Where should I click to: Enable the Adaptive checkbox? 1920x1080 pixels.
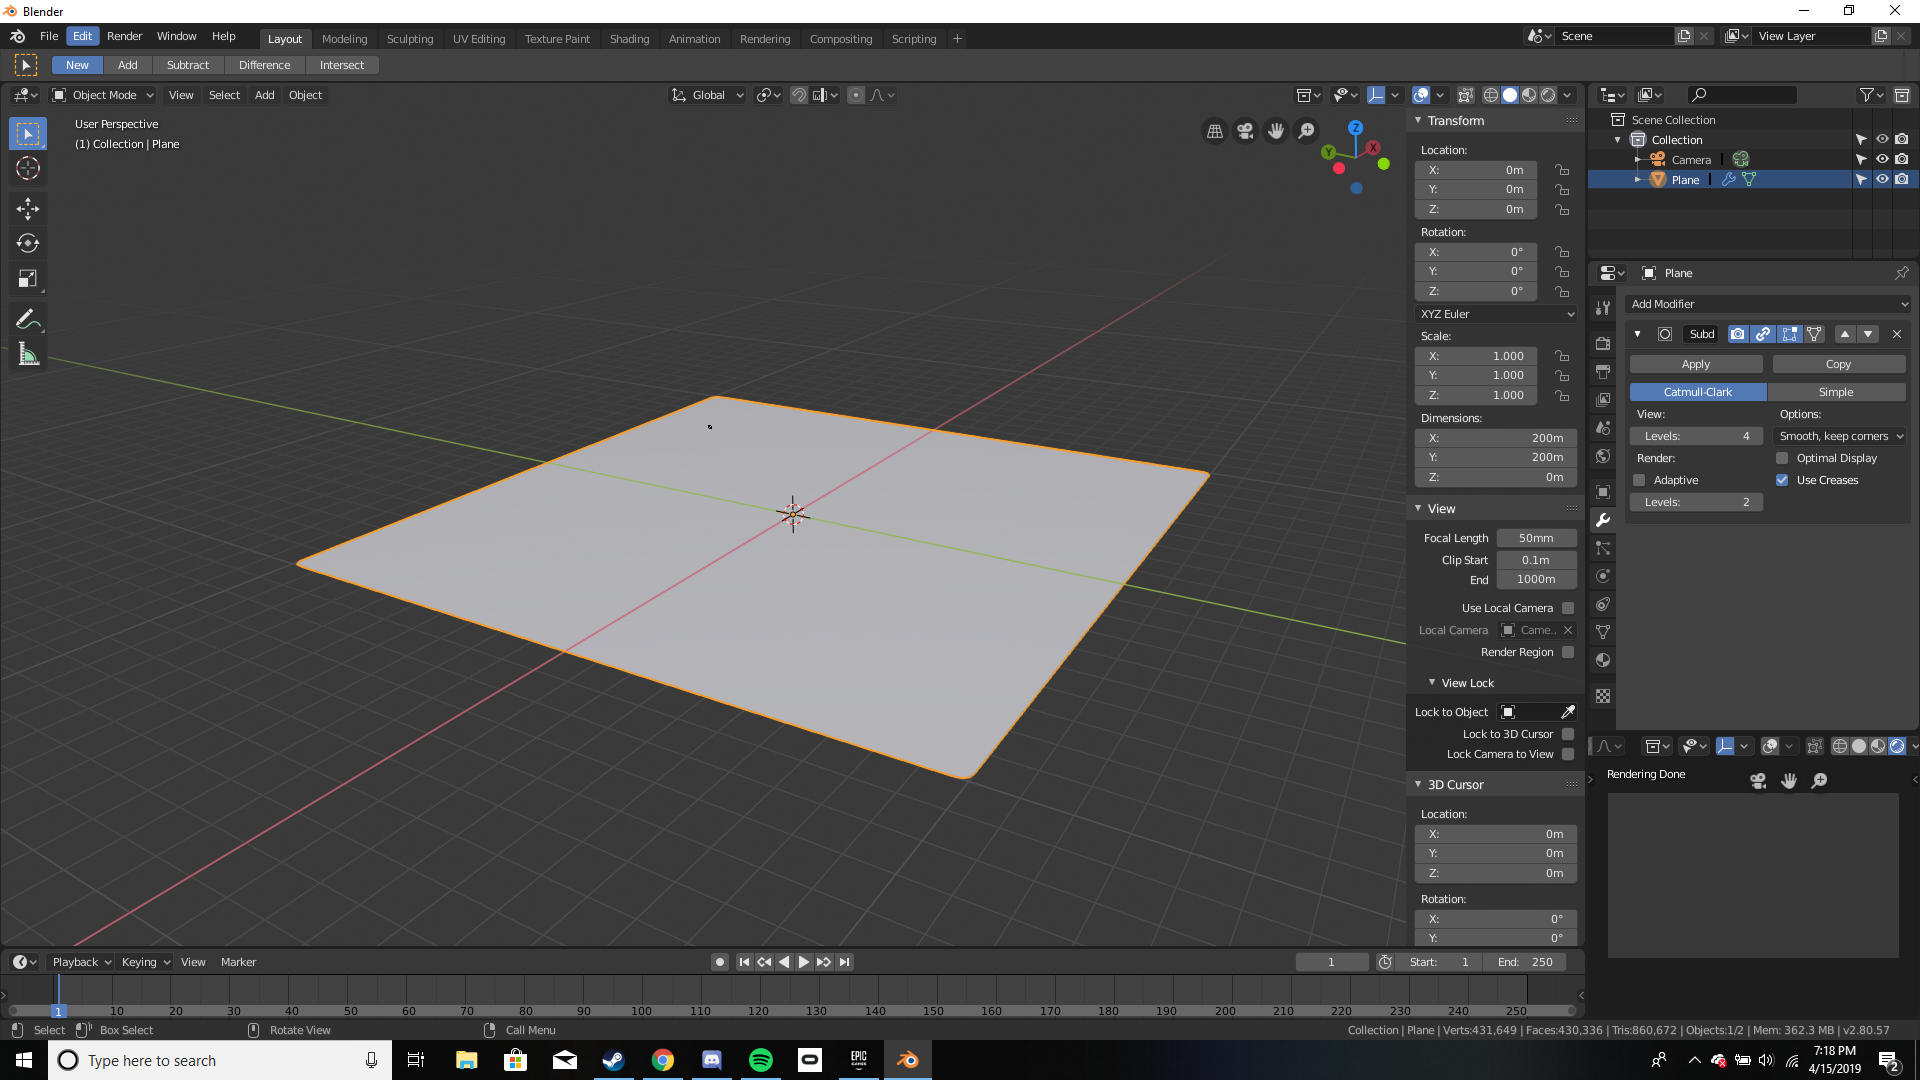pyautogui.click(x=1639, y=480)
